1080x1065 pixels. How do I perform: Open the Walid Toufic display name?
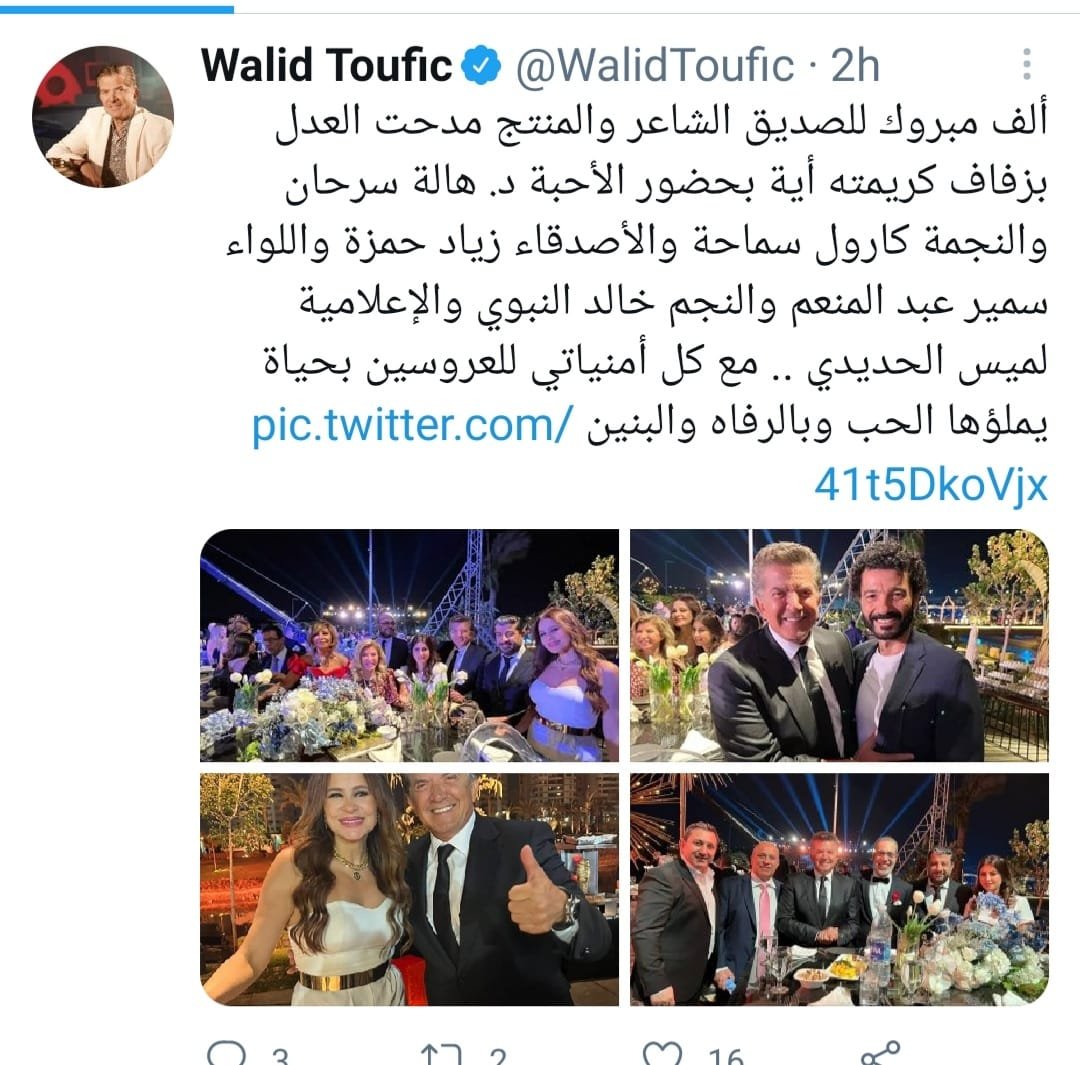(326, 65)
